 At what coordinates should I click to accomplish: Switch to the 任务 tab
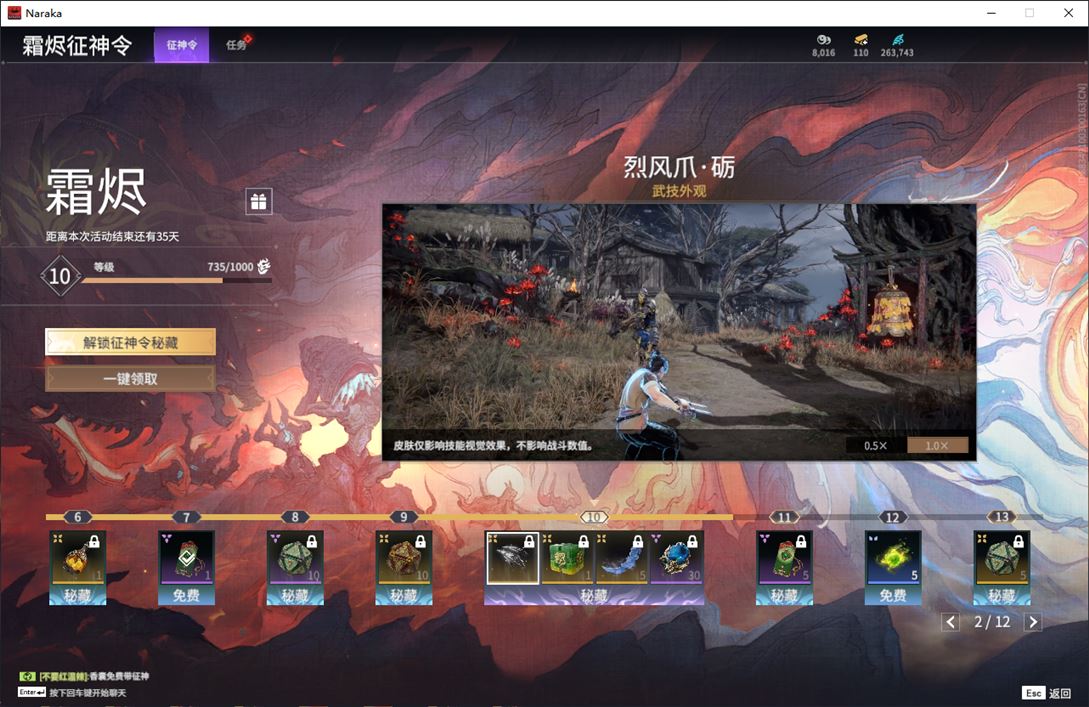click(x=237, y=45)
